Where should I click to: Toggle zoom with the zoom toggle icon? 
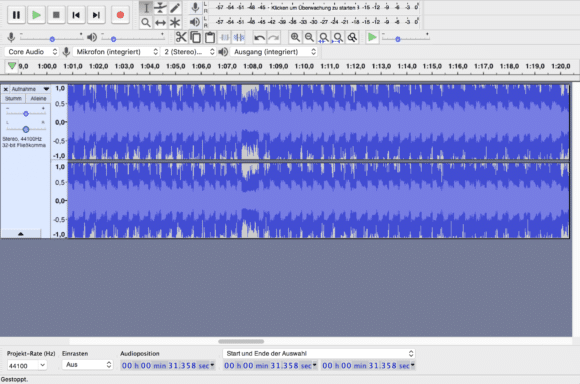(x=352, y=37)
